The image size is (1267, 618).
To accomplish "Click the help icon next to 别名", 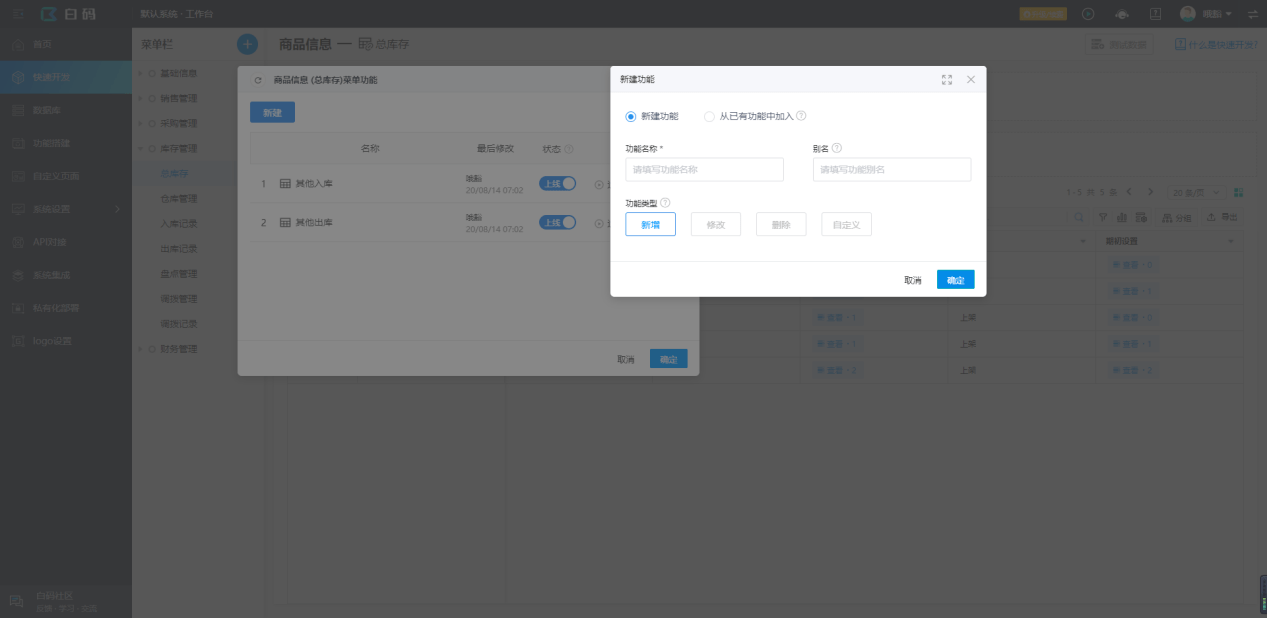I will [x=837, y=148].
